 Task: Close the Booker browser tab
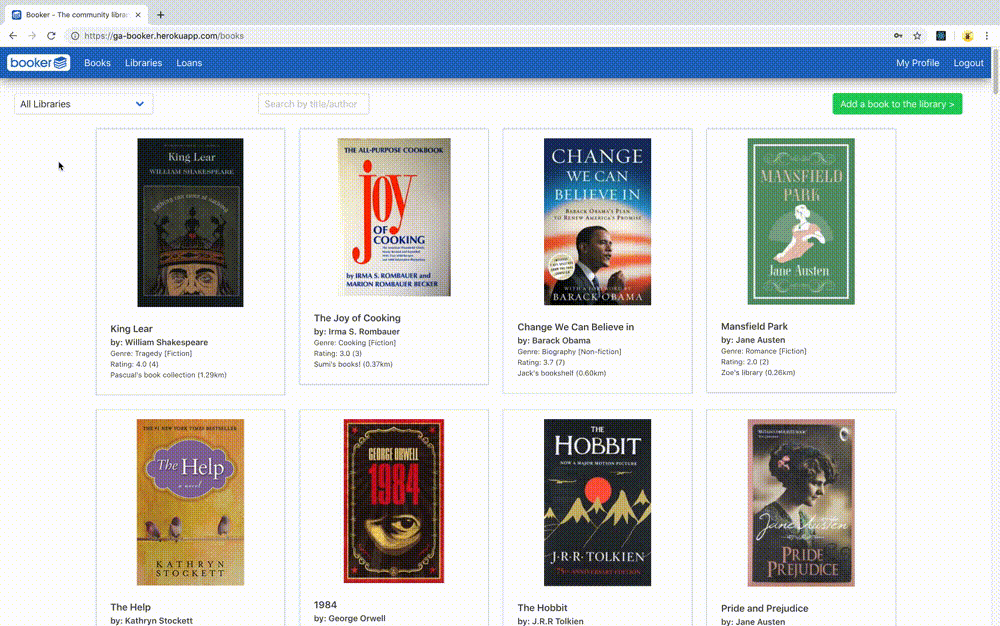(138, 15)
